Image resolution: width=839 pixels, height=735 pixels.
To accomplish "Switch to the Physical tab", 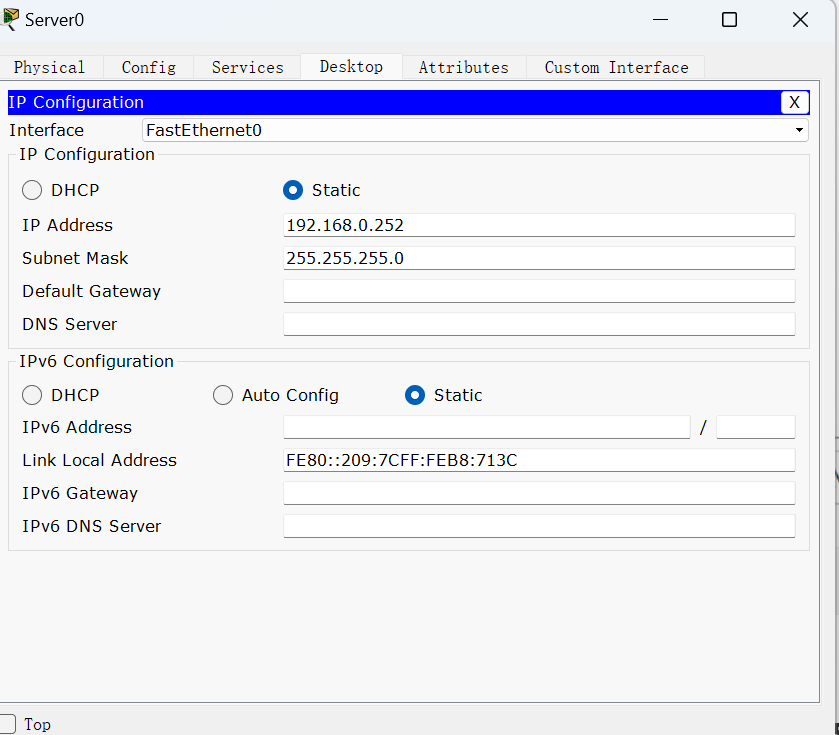I will [x=50, y=67].
